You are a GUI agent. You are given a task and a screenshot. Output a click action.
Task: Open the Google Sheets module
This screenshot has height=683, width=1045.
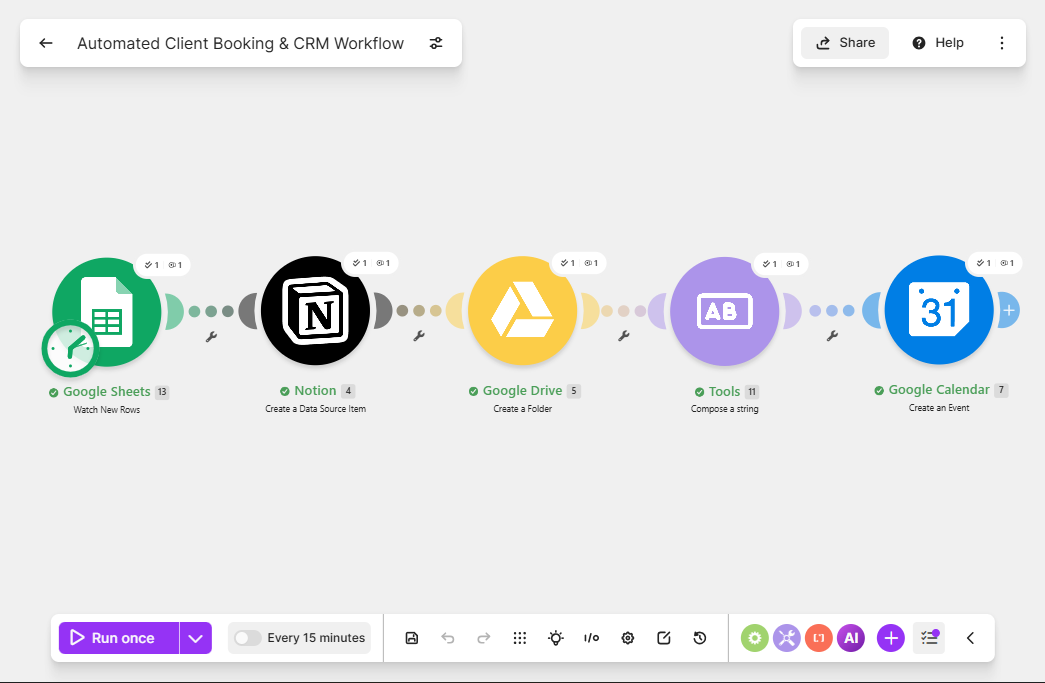(107, 311)
